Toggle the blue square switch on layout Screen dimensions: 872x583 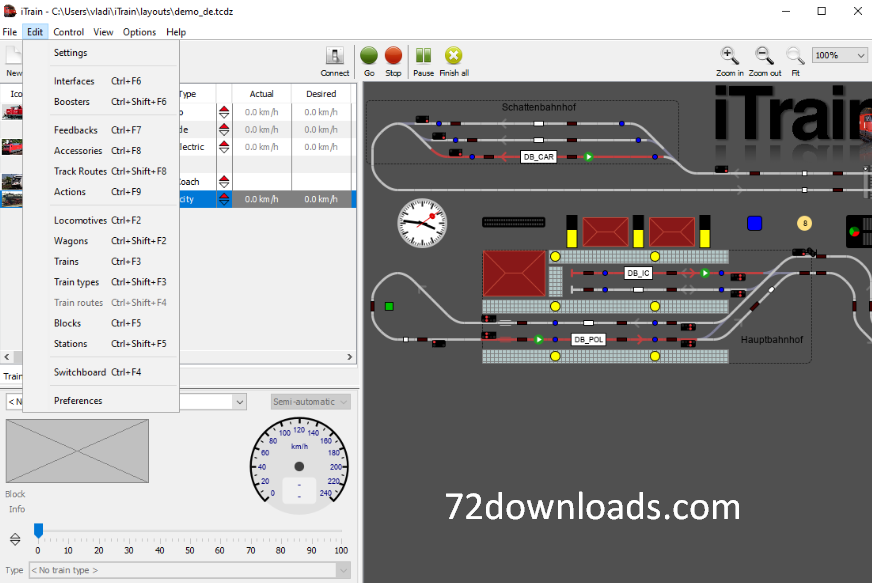tap(755, 223)
